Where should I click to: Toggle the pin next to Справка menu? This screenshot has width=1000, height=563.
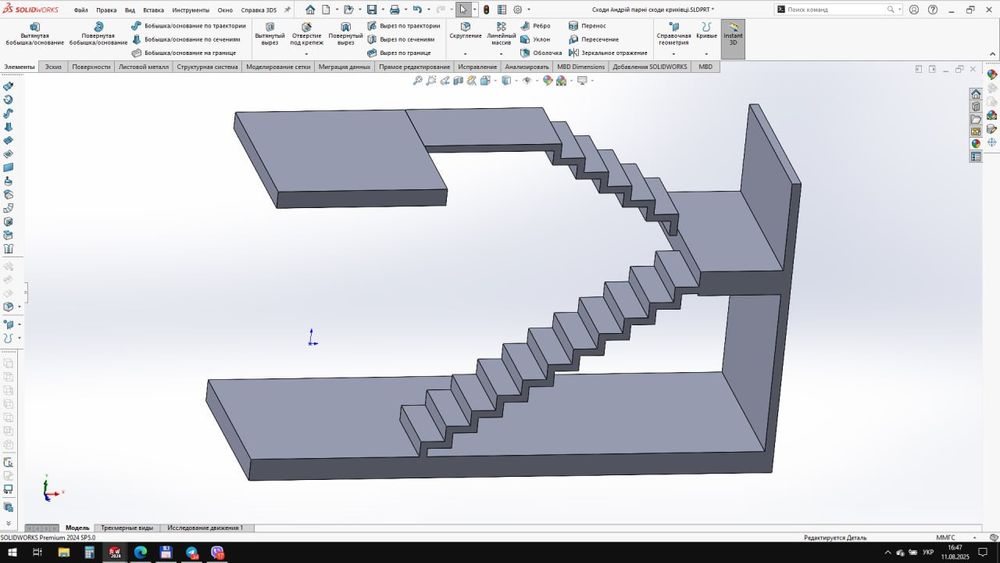point(288,9)
